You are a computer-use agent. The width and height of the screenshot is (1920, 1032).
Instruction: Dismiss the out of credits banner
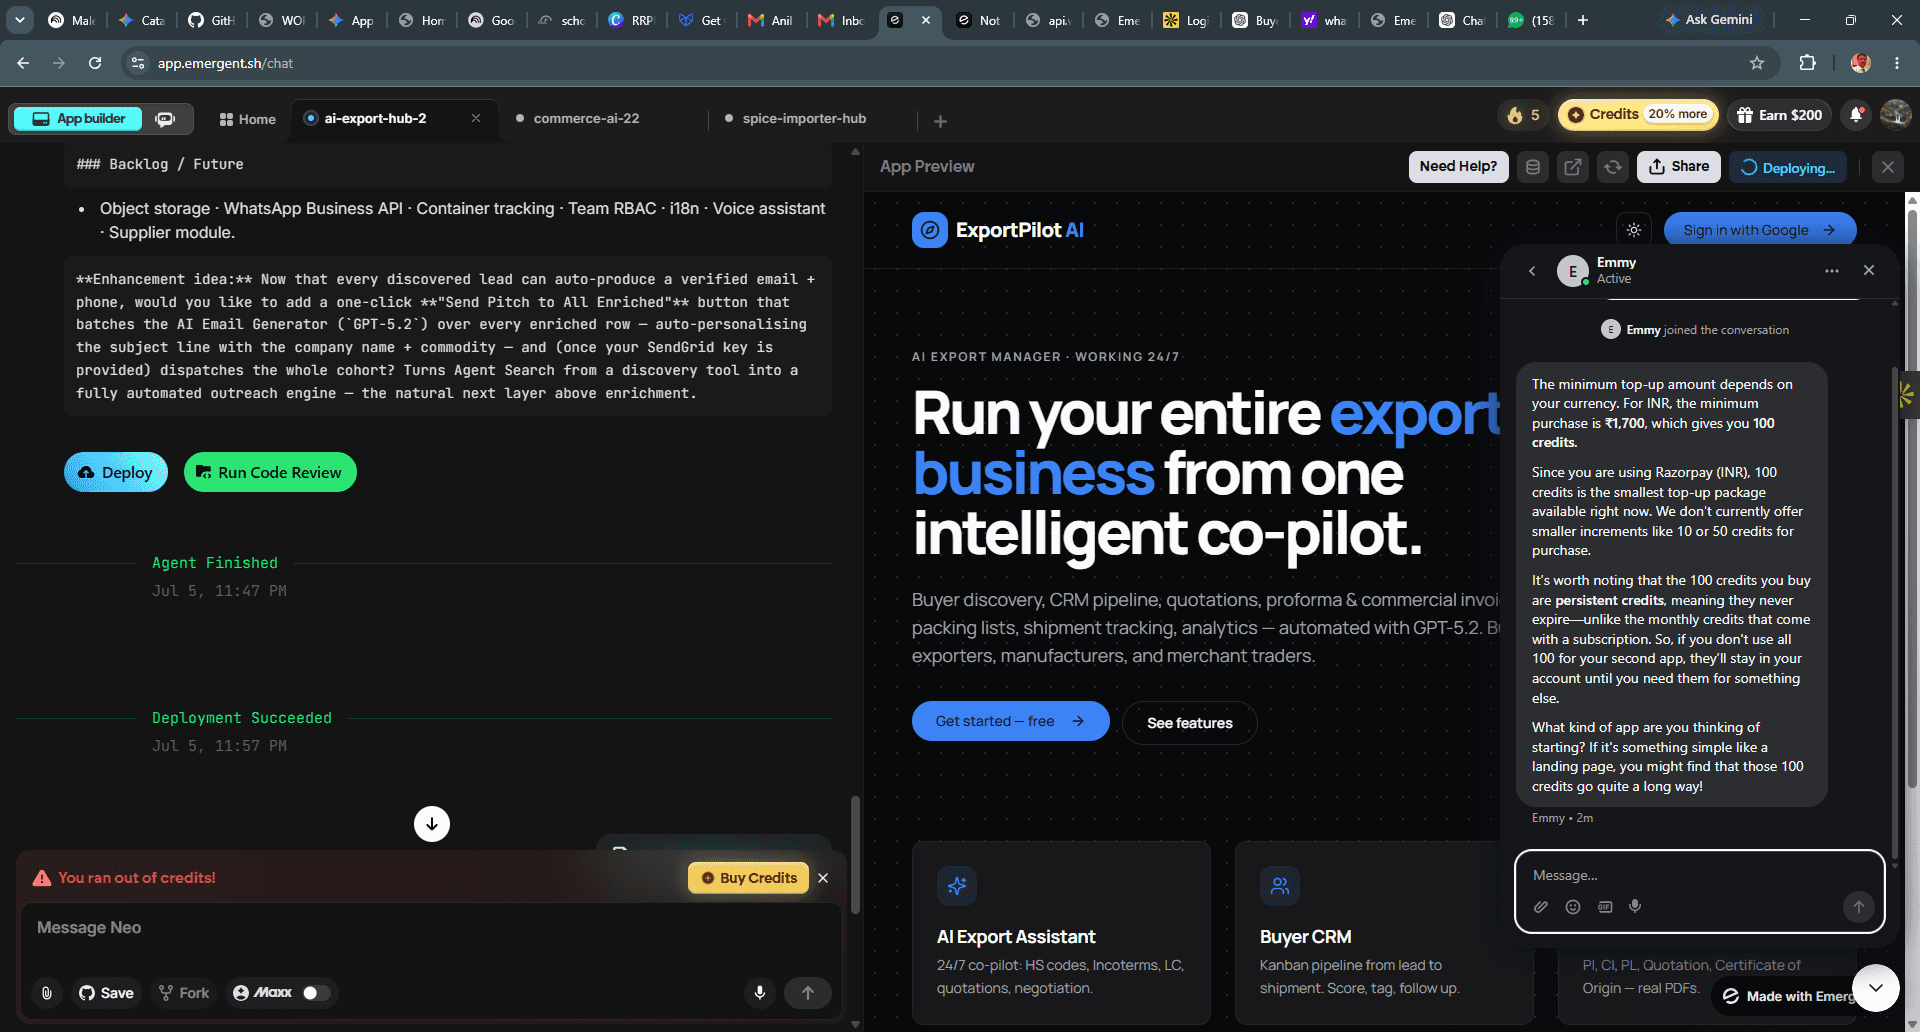[x=823, y=878]
